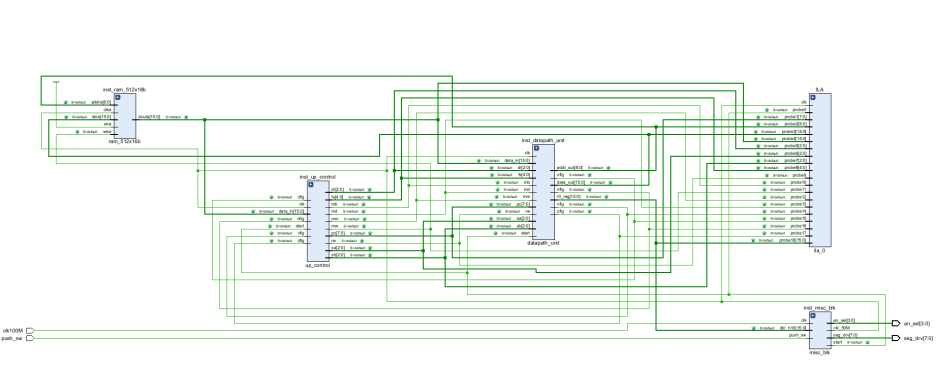Click debug icon beside datapath zflg output
This screenshot has width=936, height=372.
click(589, 211)
